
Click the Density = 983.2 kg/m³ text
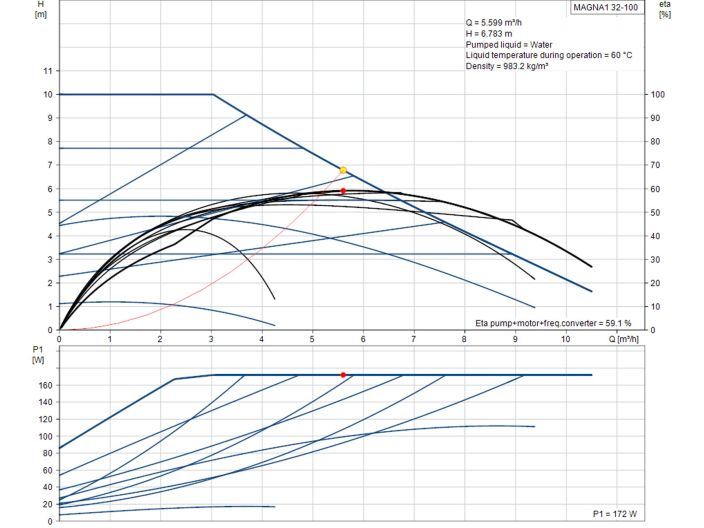coord(508,66)
